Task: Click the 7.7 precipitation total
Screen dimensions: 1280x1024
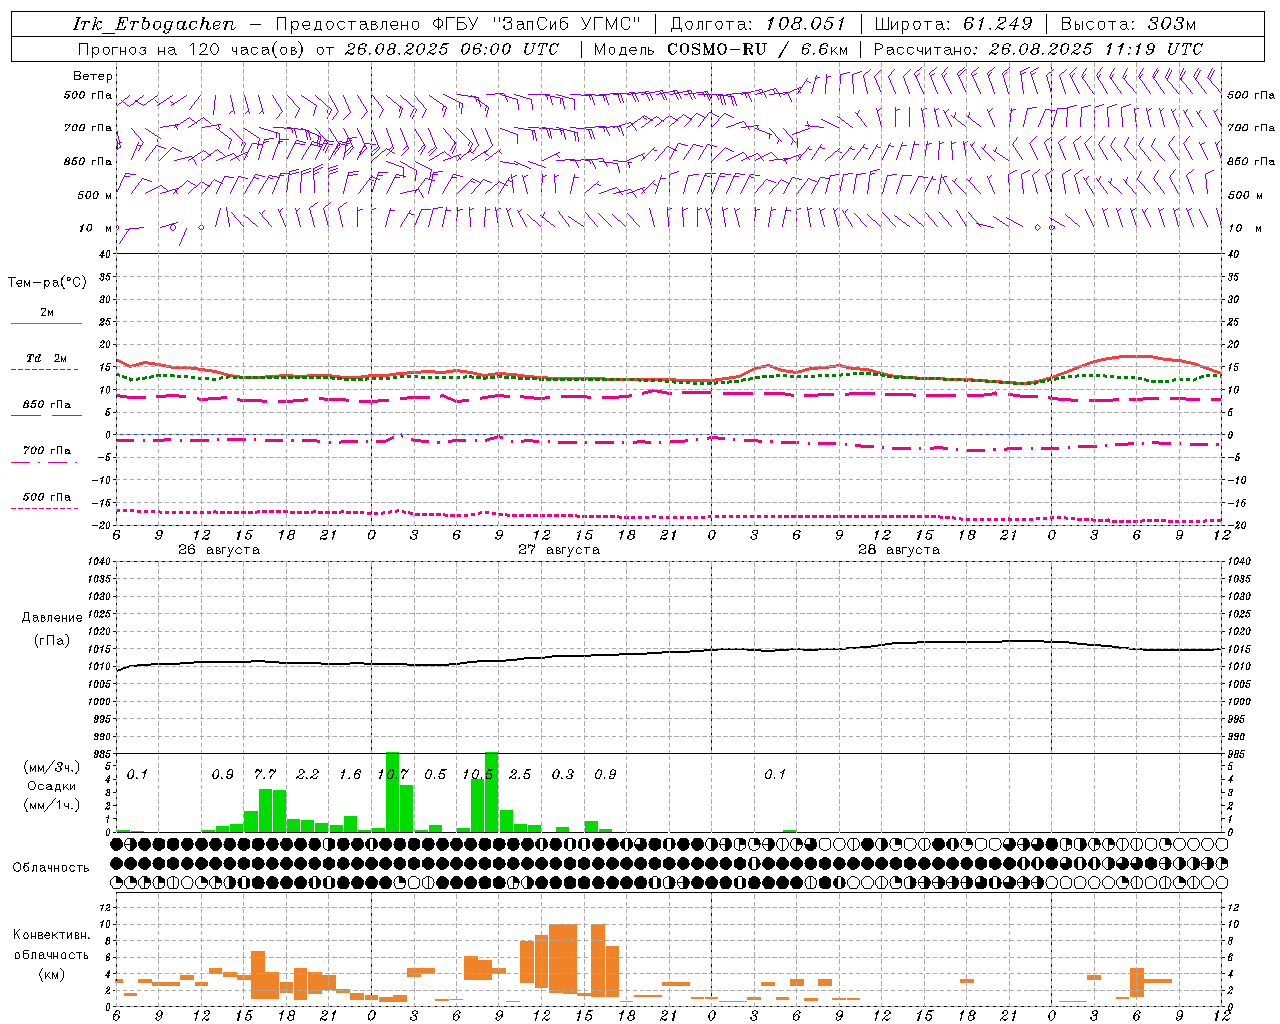Action: coord(265,775)
